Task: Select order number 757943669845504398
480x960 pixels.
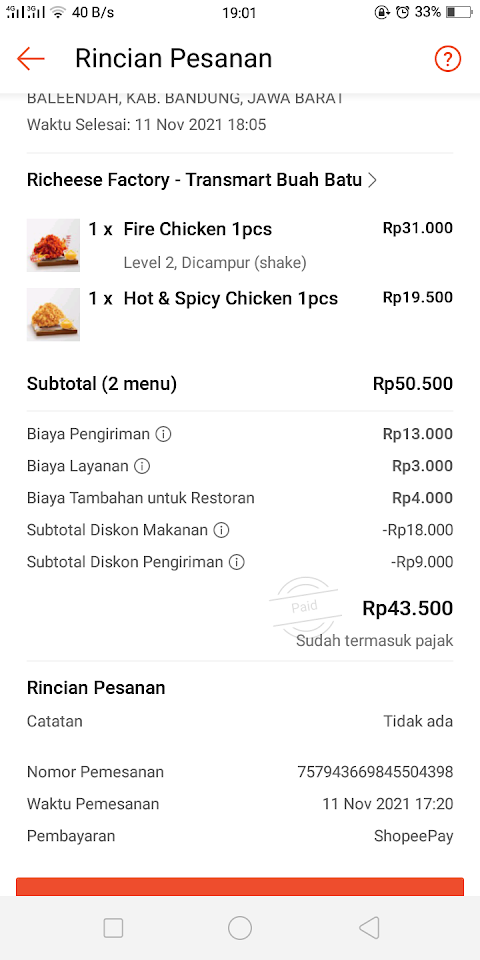Action: pos(375,772)
